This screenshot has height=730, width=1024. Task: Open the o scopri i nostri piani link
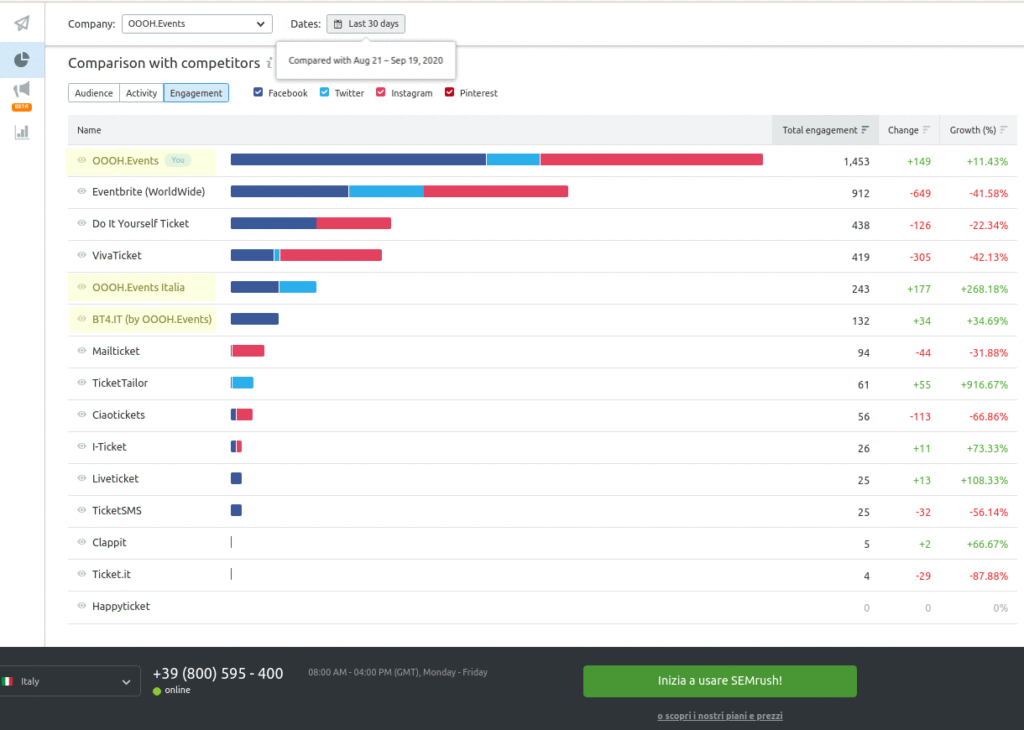[x=720, y=716]
